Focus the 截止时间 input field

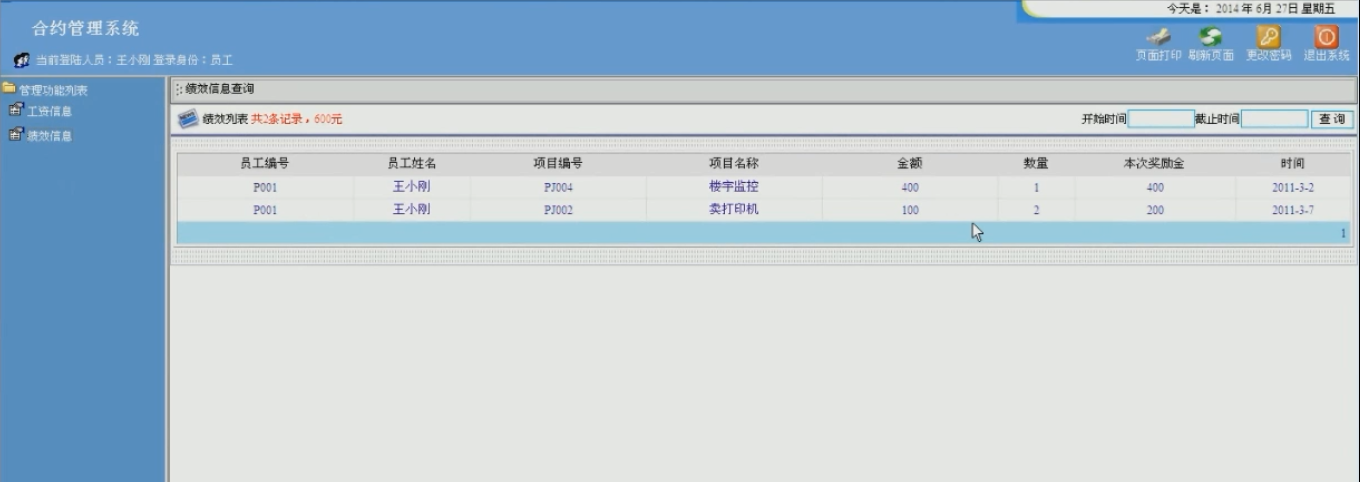[x=1274, y=119]
